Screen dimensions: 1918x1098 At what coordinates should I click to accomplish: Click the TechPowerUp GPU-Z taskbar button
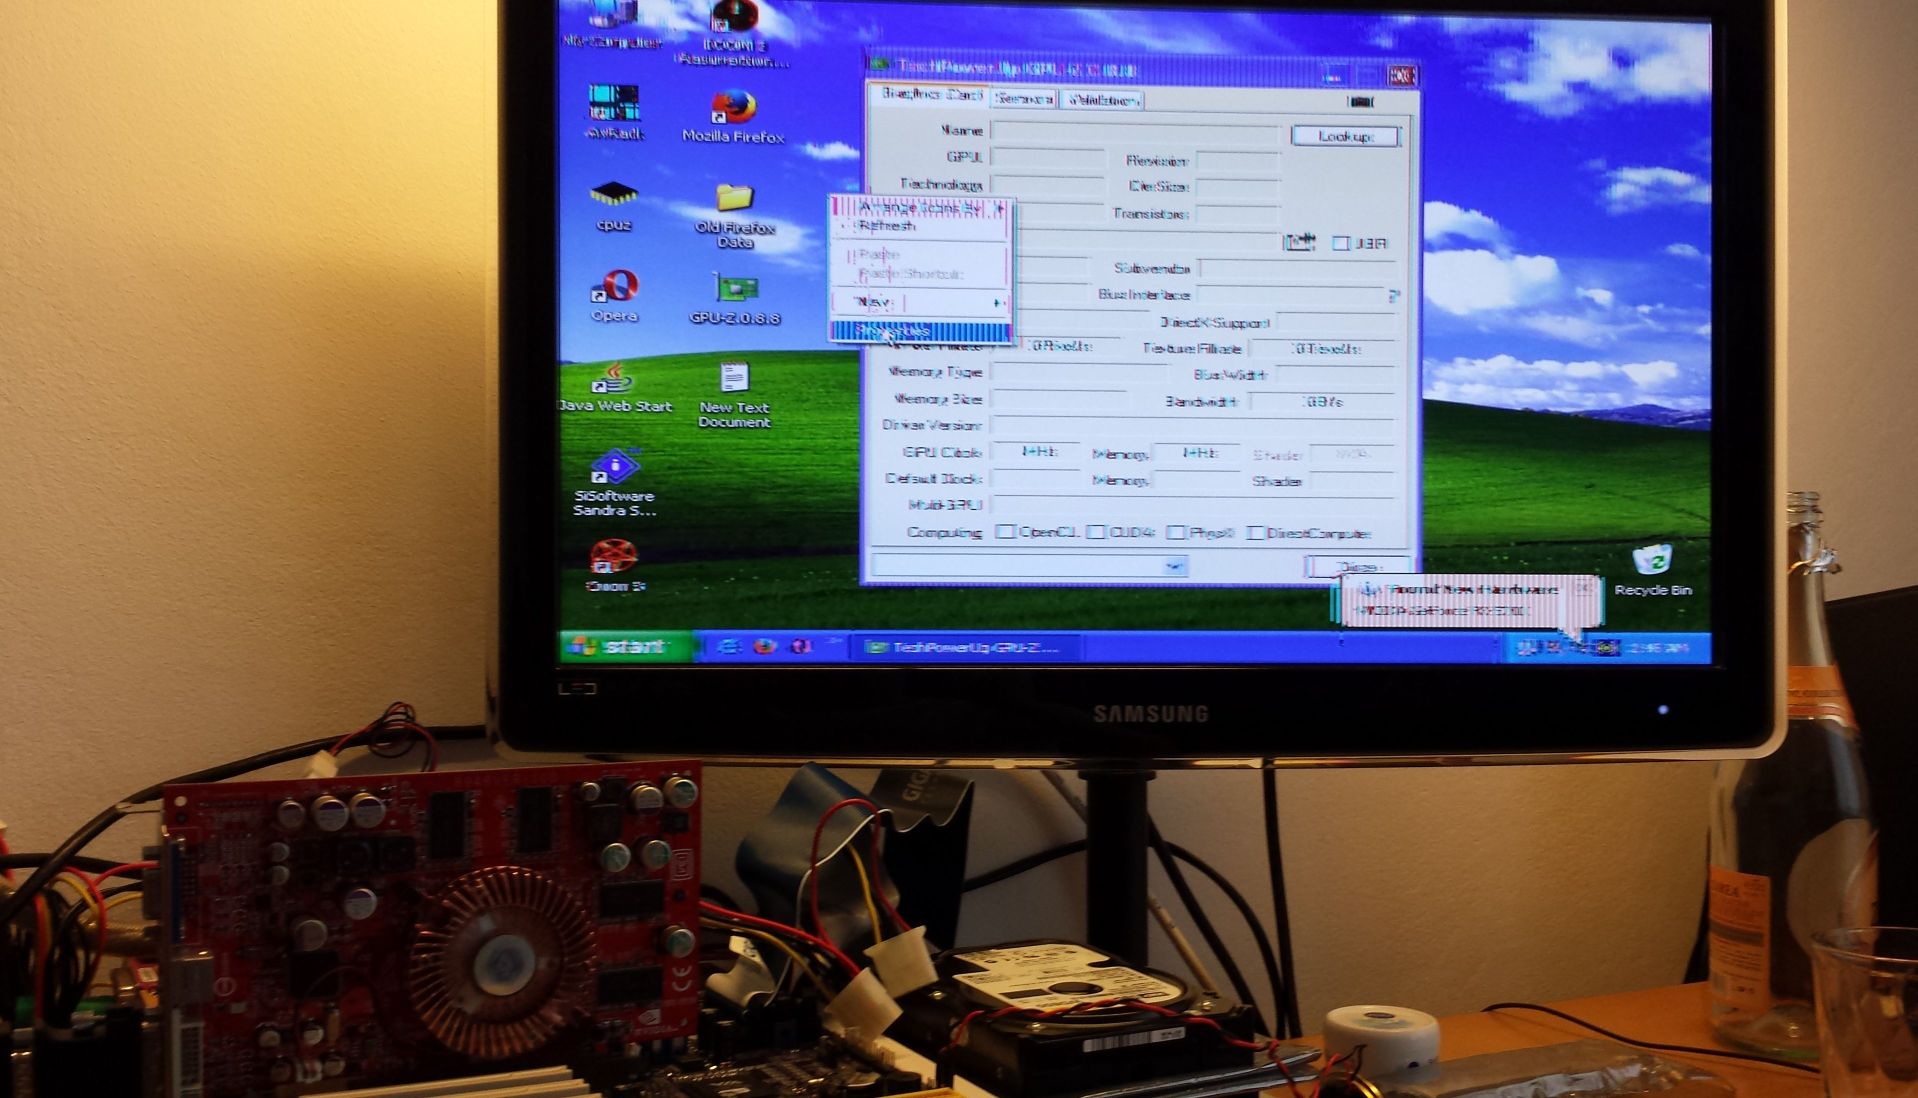965,647
